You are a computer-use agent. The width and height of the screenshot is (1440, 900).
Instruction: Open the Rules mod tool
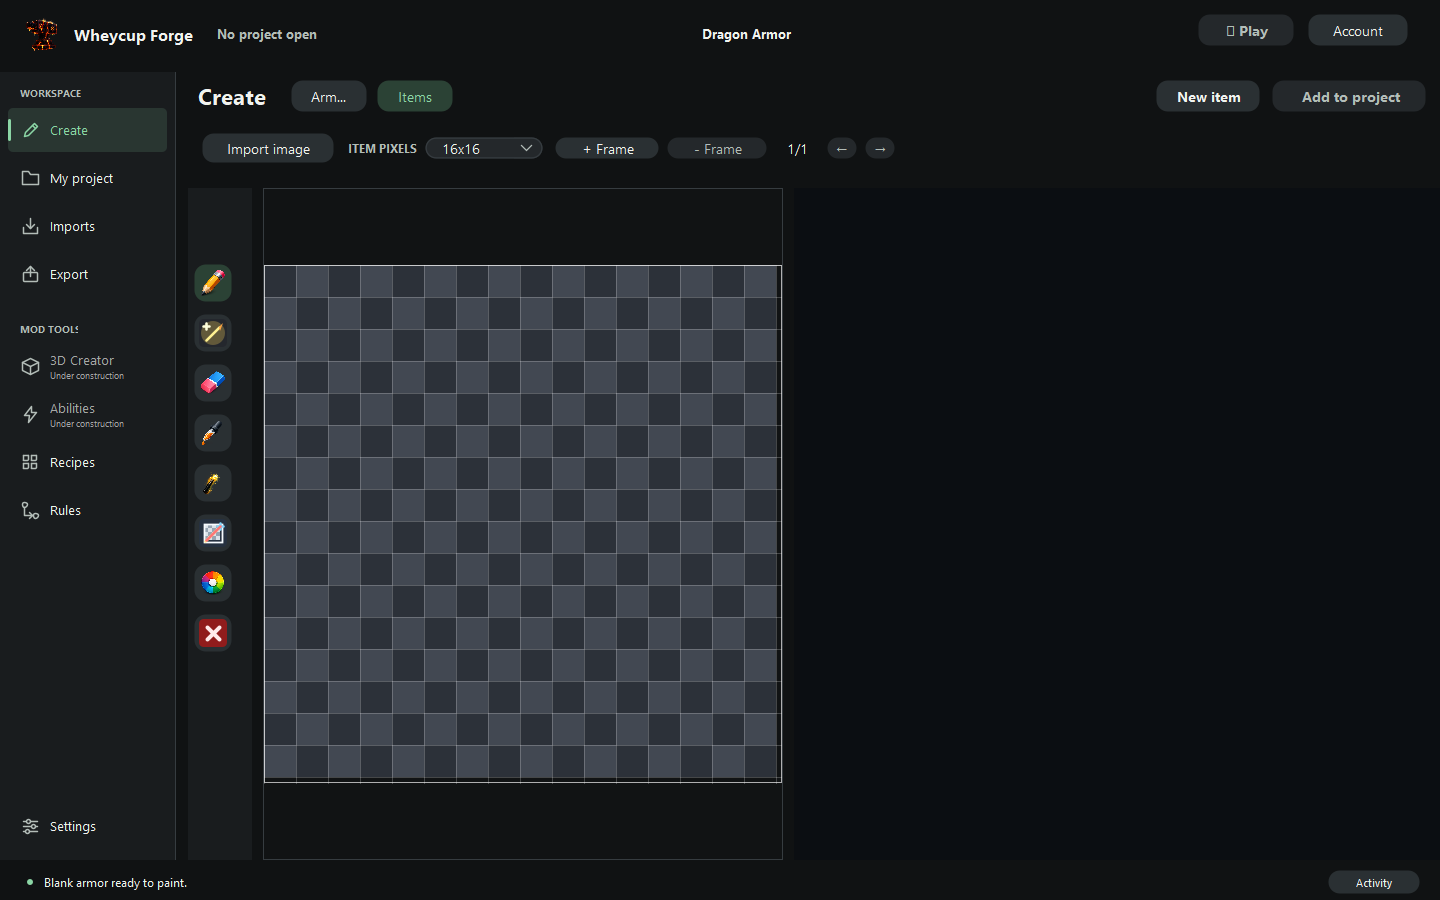point(88,510)
